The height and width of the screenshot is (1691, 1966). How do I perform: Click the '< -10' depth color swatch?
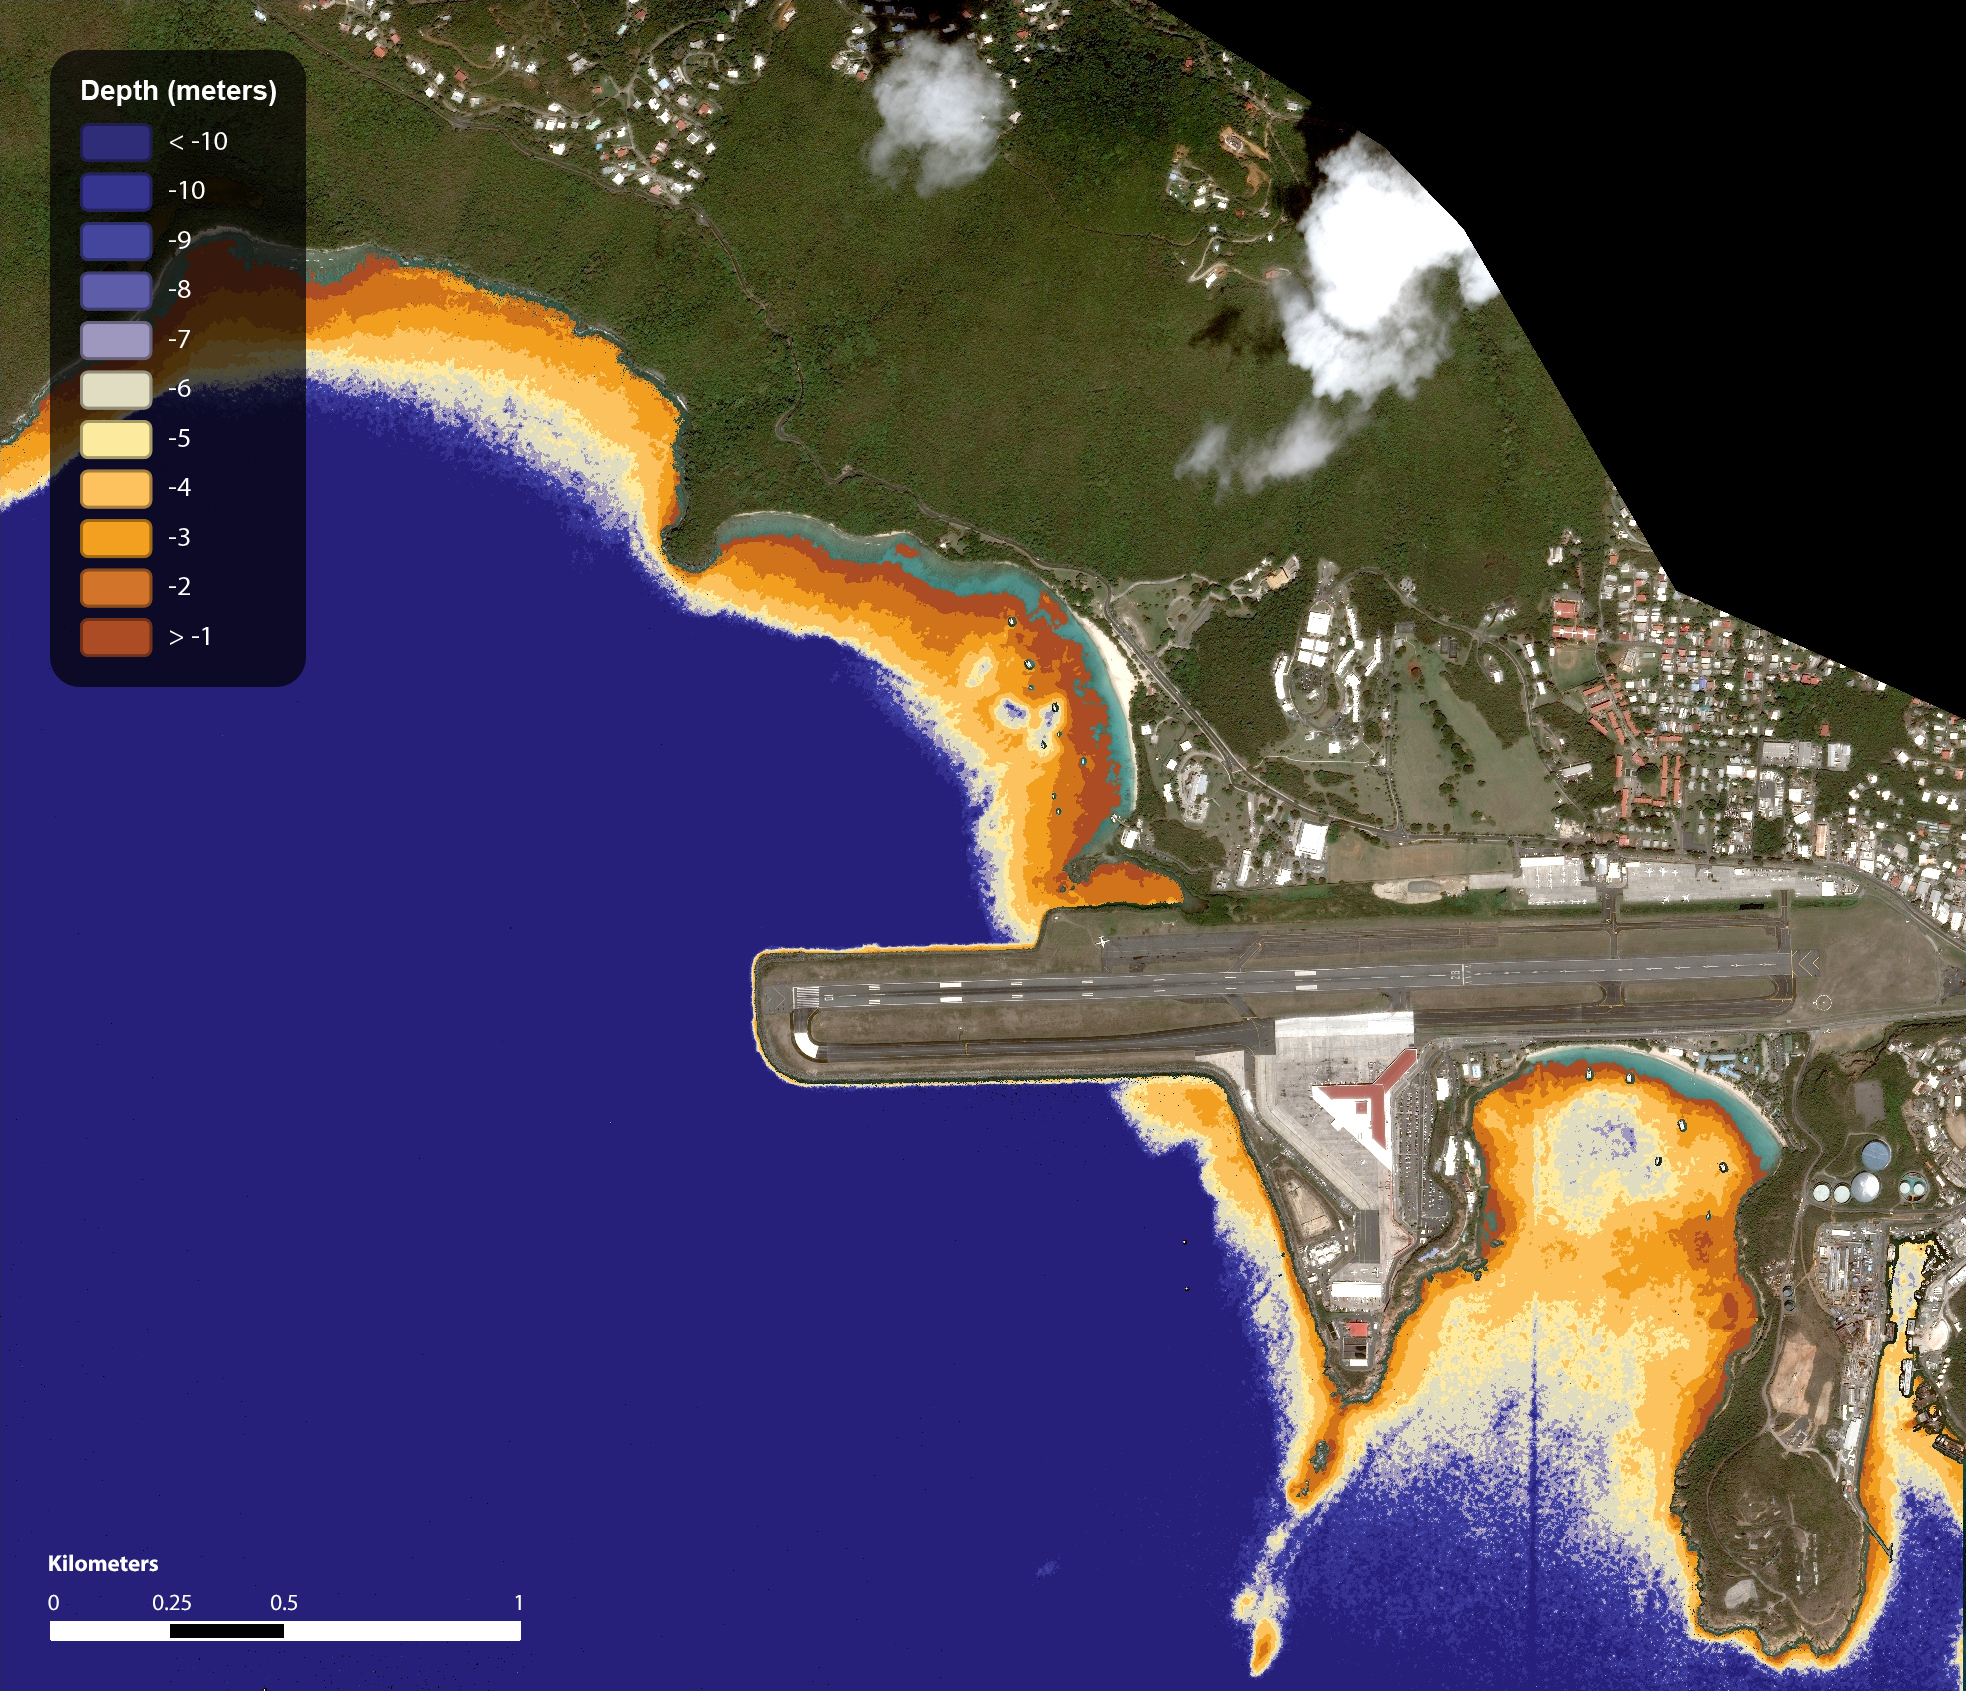[116, 142]
